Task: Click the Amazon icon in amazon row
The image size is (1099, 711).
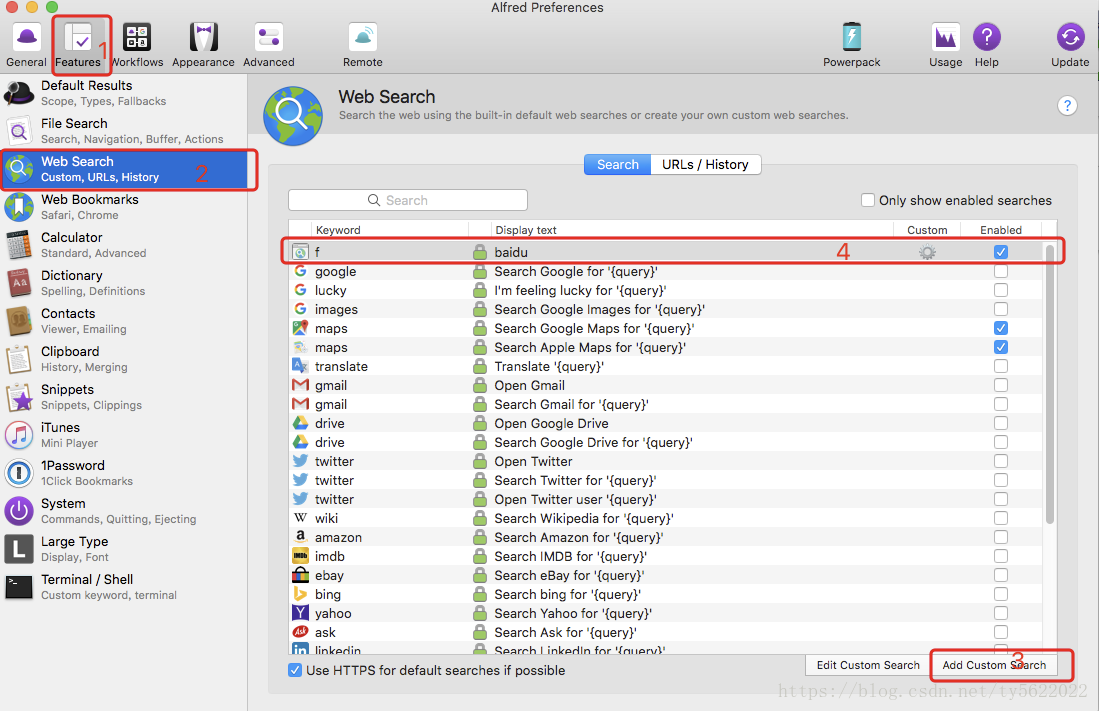Action: click(x=300, y=536)
